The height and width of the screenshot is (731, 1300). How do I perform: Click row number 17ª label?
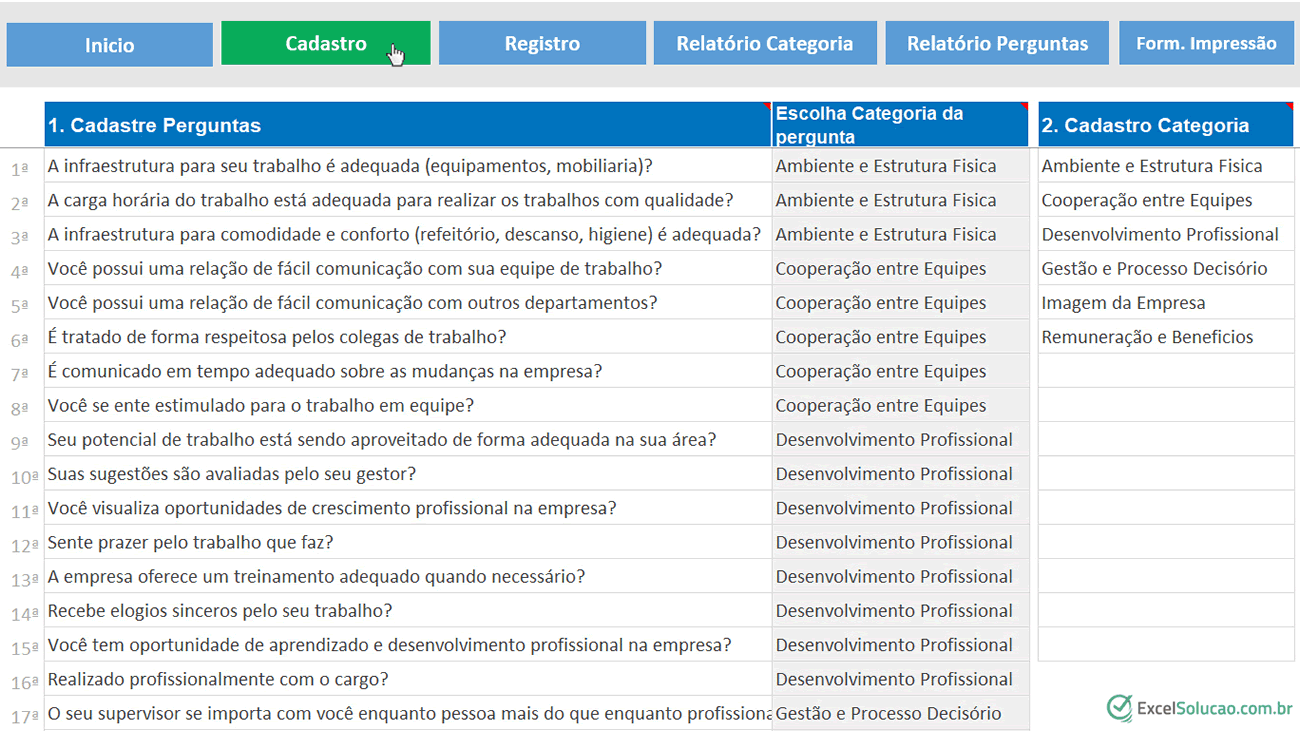click(24, 716)
